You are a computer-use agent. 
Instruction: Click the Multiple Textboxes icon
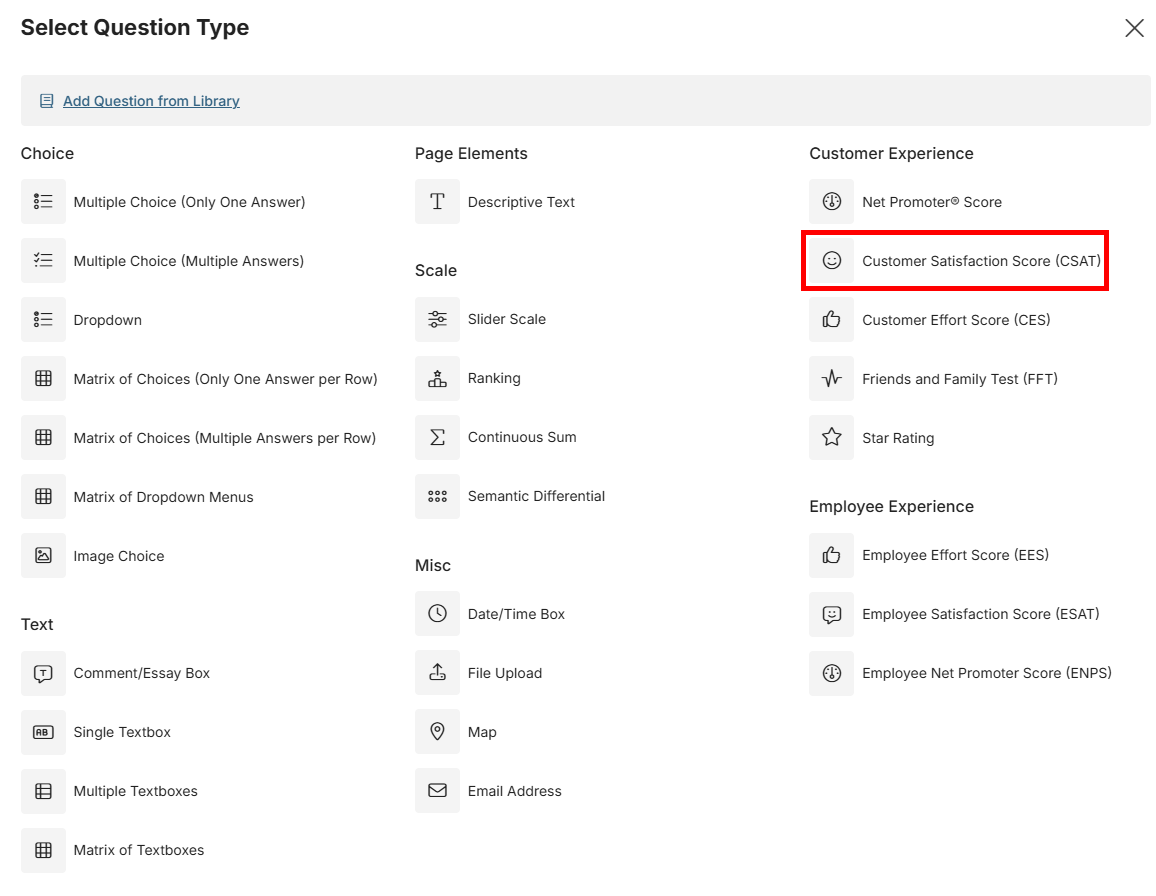point(43,791)
